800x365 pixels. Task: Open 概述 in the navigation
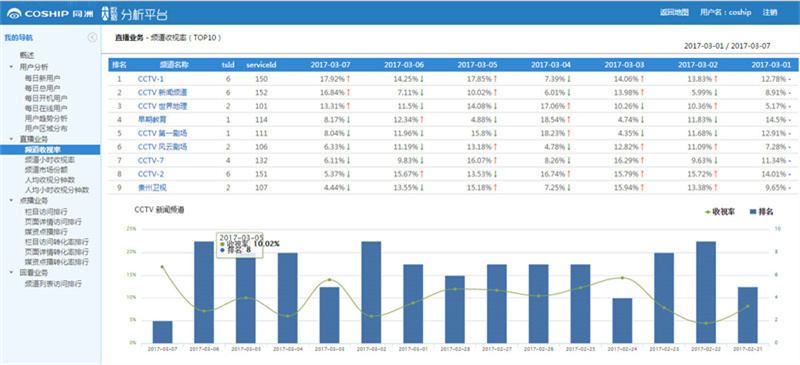point(27,55)
